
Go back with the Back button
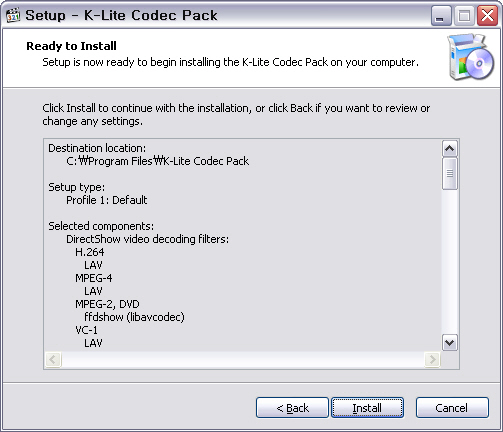click(292, 407)
